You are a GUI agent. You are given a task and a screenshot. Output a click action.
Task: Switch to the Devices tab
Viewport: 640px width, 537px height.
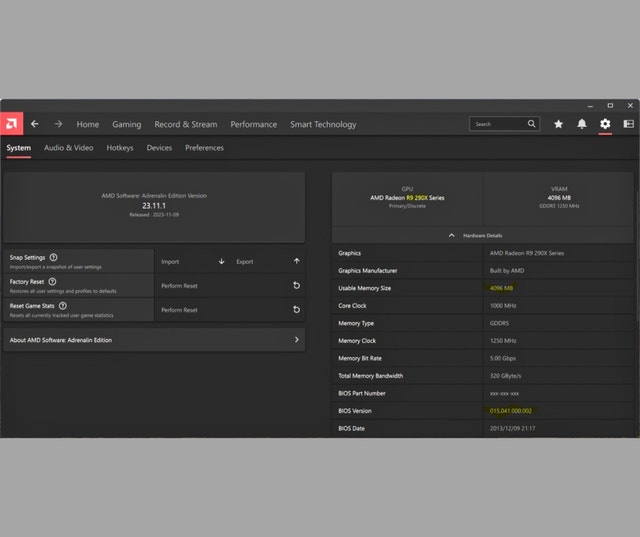click(159, 148)
